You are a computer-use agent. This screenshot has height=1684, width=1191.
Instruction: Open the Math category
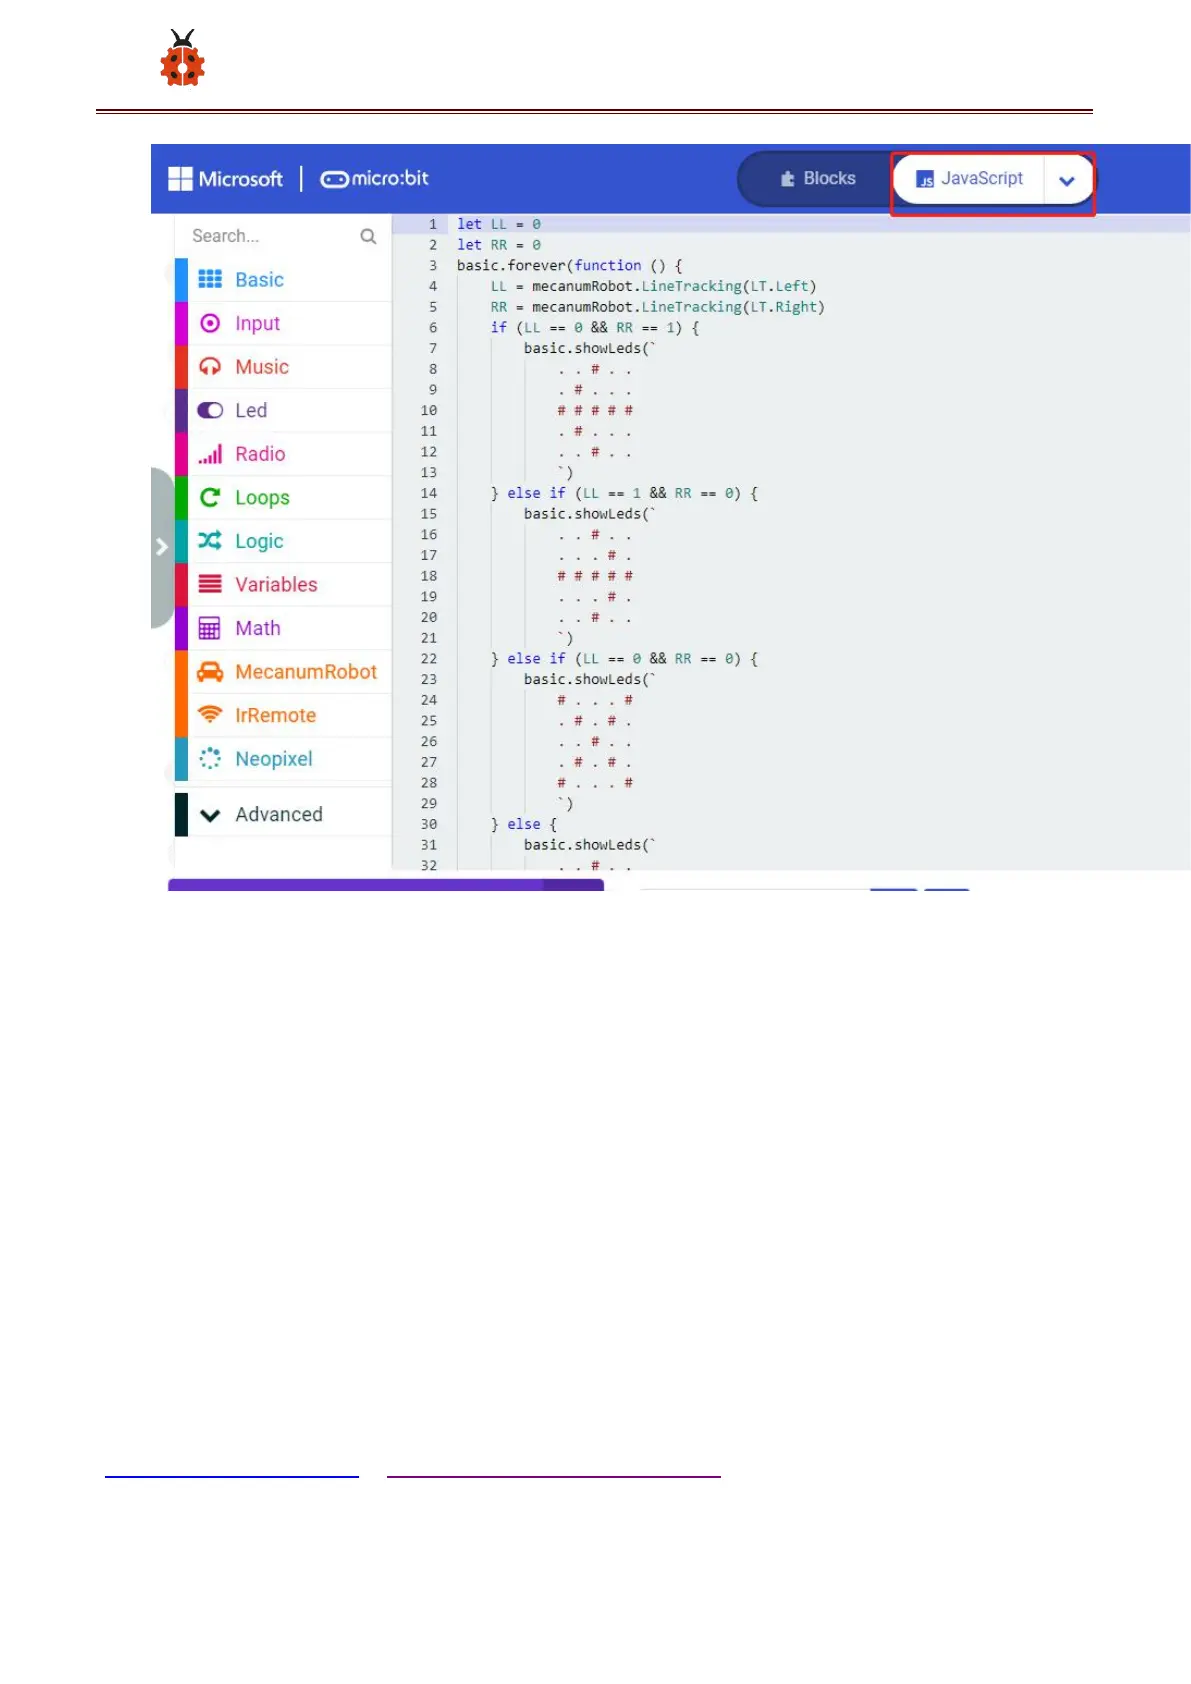coord(283,628)
